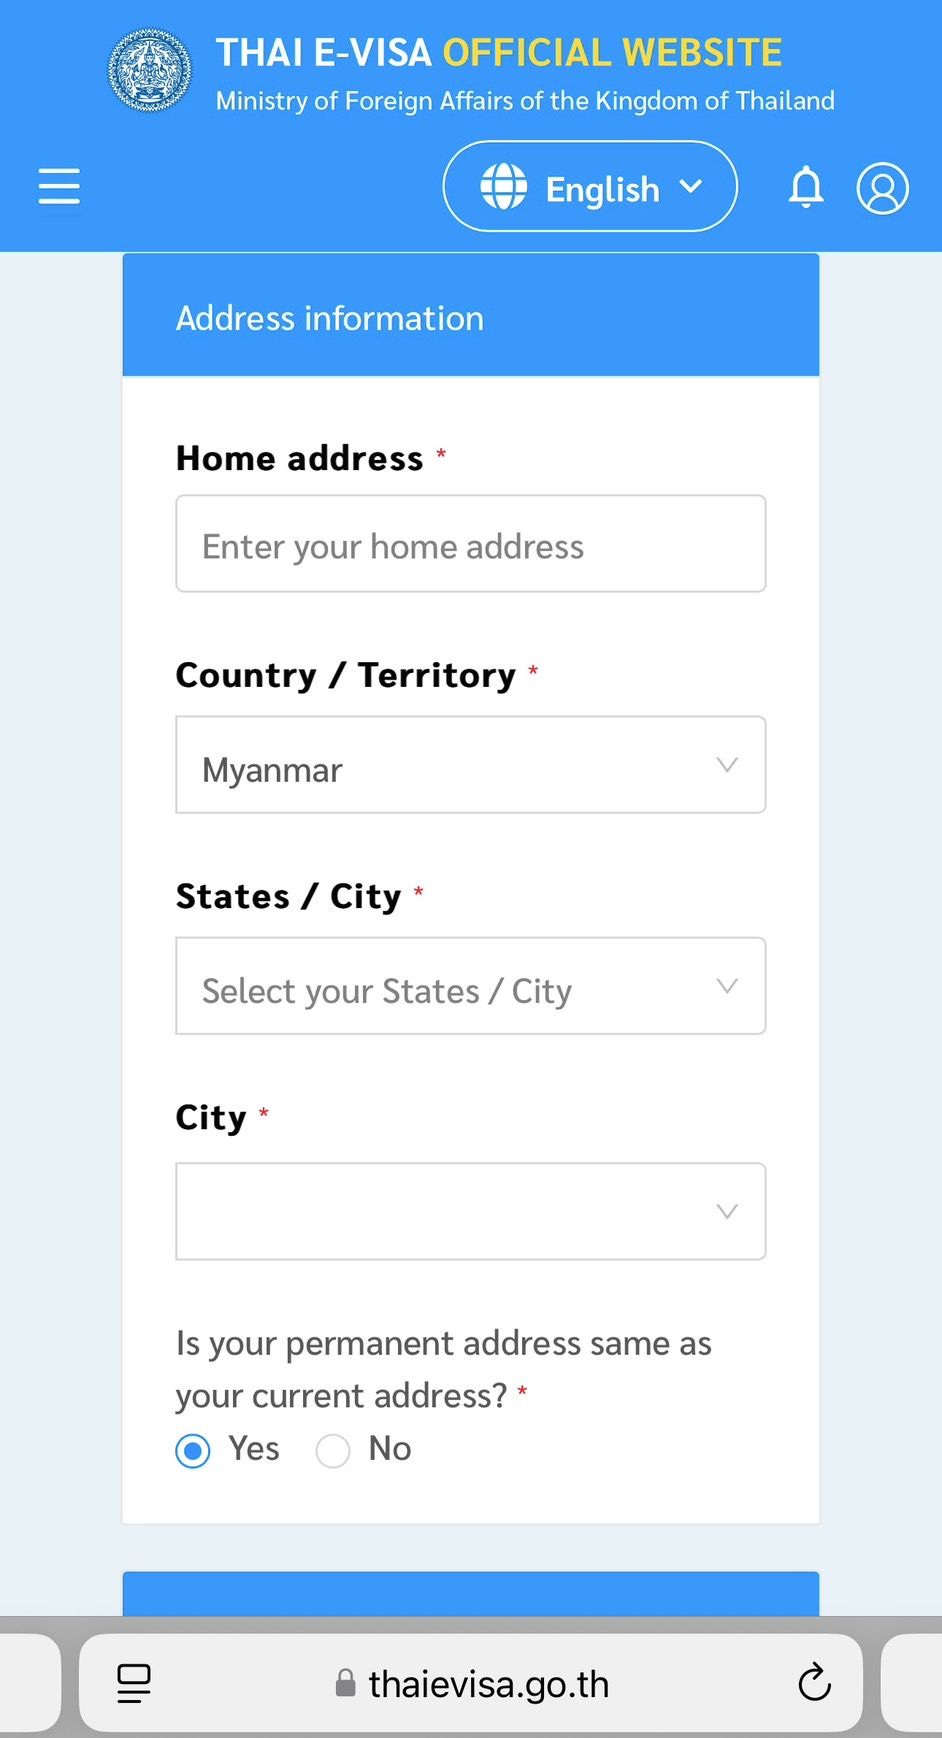Select No for permanent address same
Screen dimensions: 942x1738
coord(333,1451)
